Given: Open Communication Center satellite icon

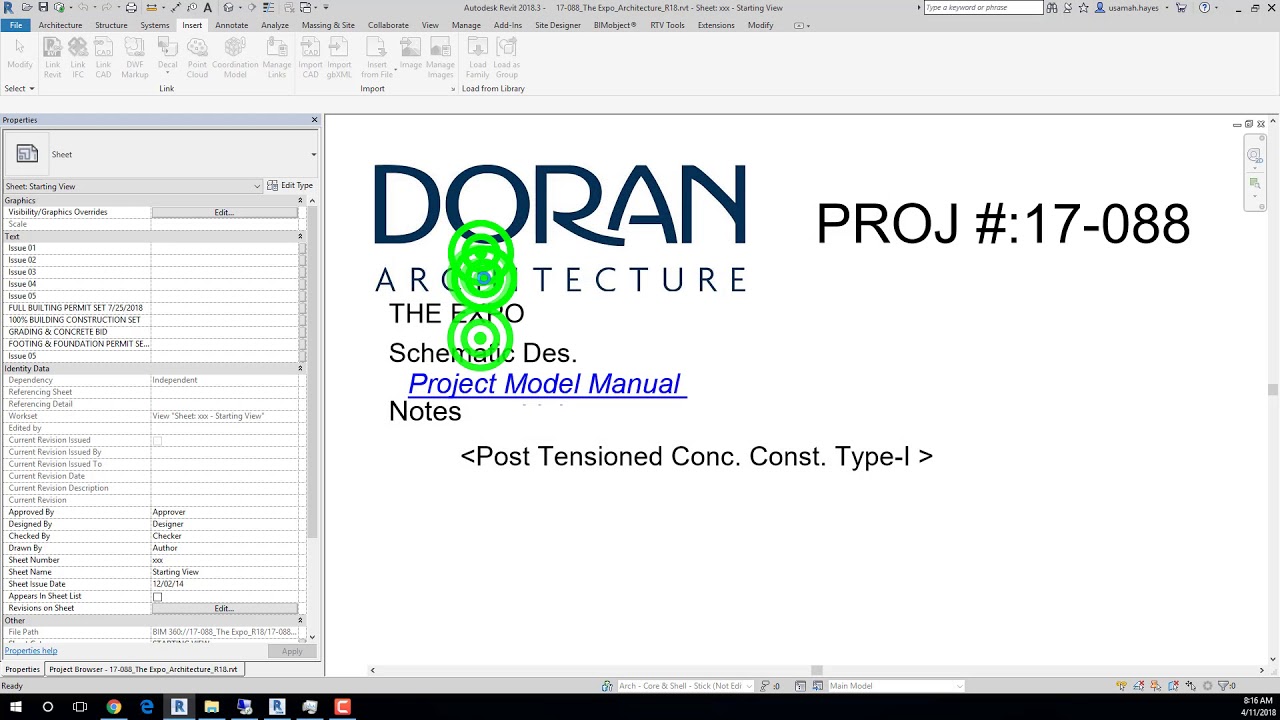Looking at the screenshot, I should pyautogui.click(x=1068, y=8).
